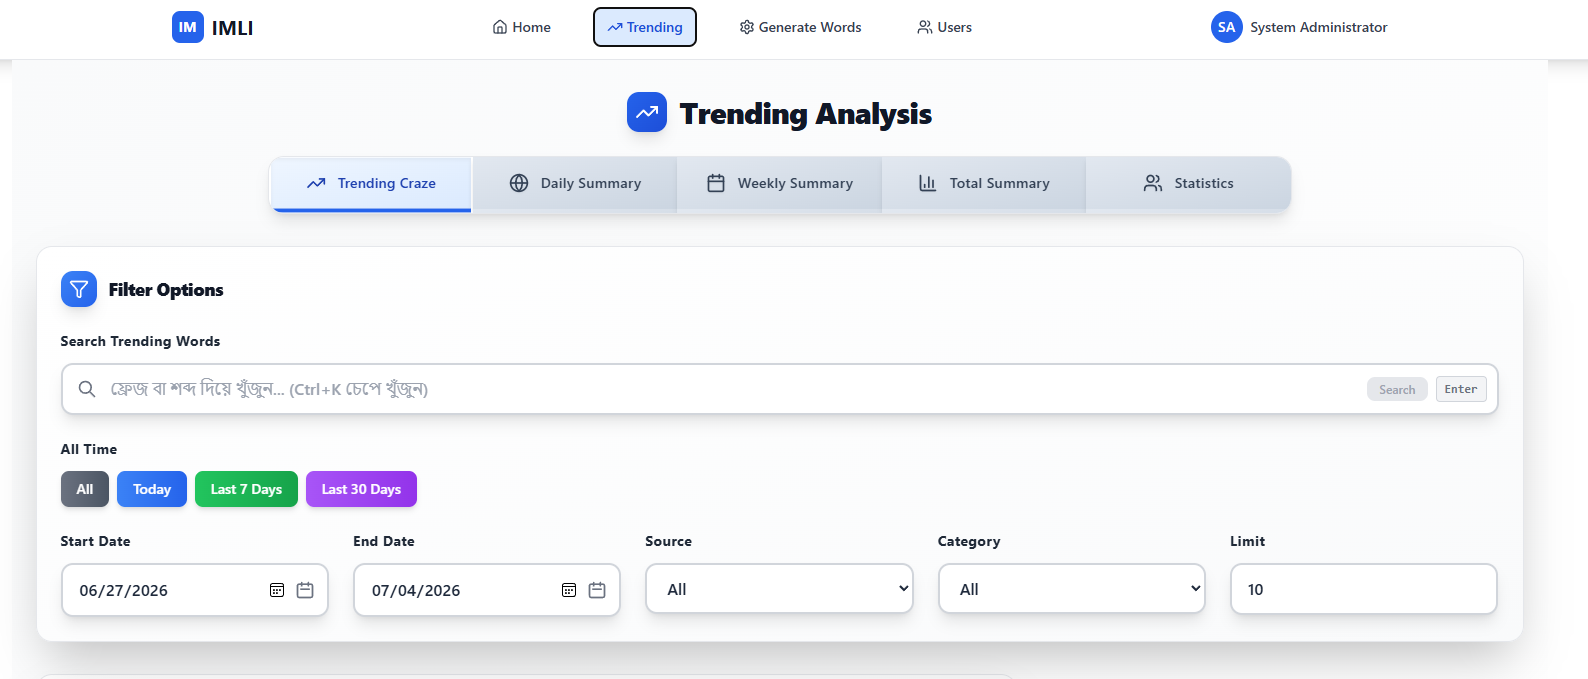The width and height of the screenshot is (1588, 679).
Task: Filter by Last 30 Days
Action: [x=361, y=489]
